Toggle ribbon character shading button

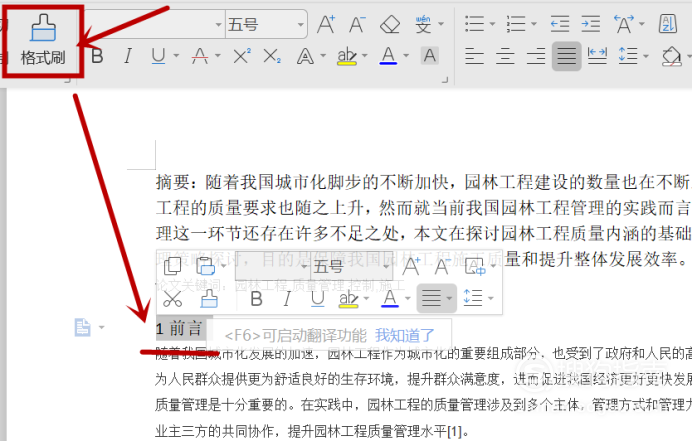point(429,56)
